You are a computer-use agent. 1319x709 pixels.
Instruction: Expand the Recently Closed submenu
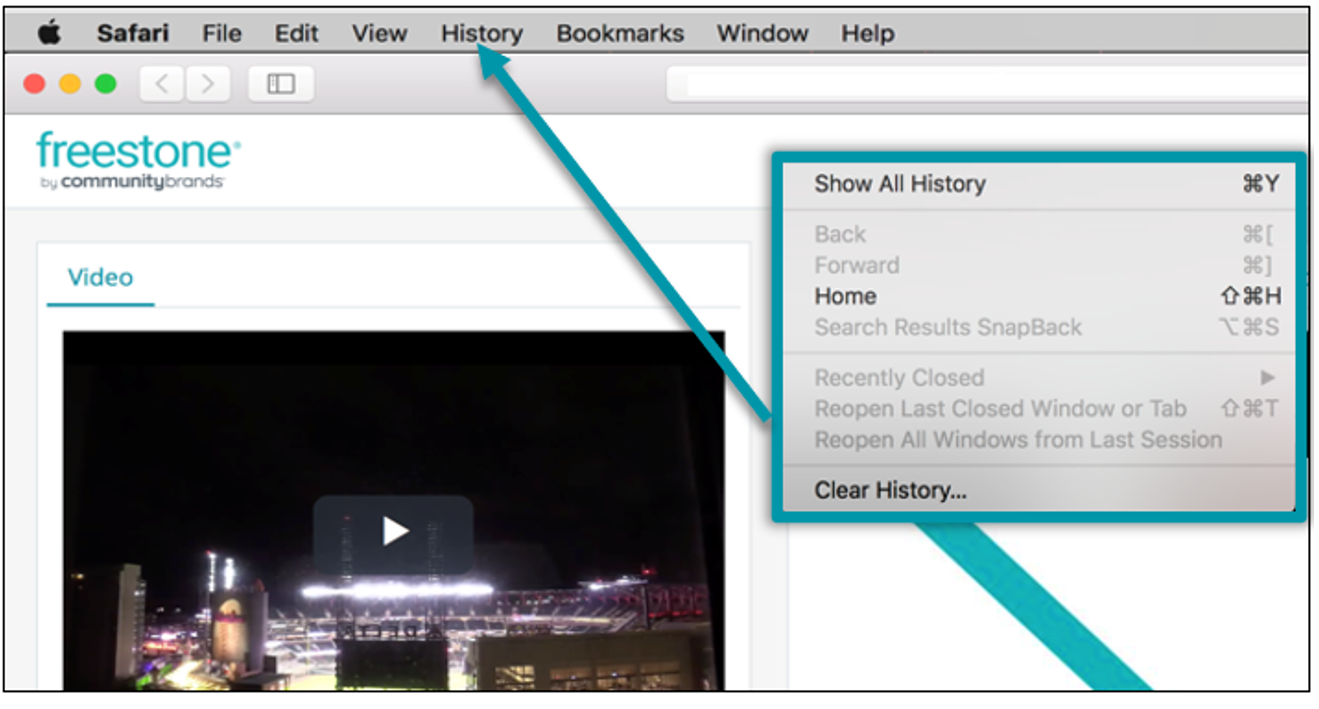(1039, 377)
